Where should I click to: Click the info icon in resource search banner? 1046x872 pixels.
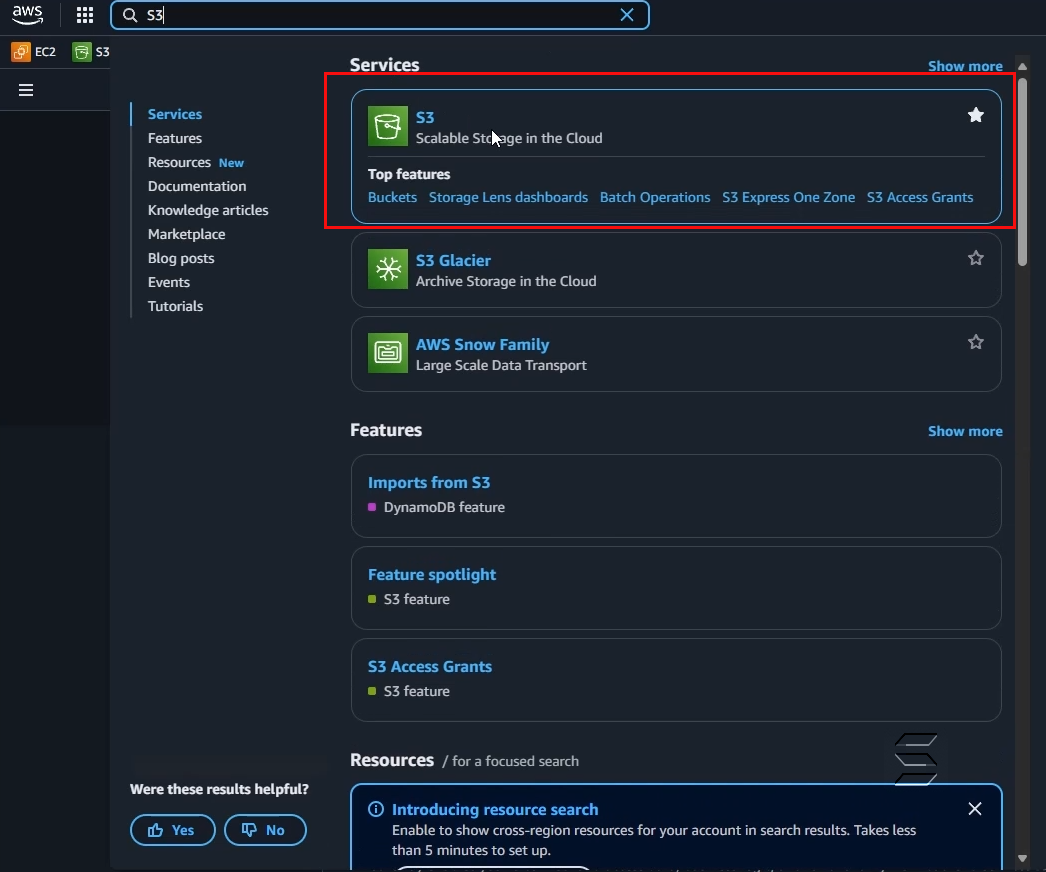376,809
